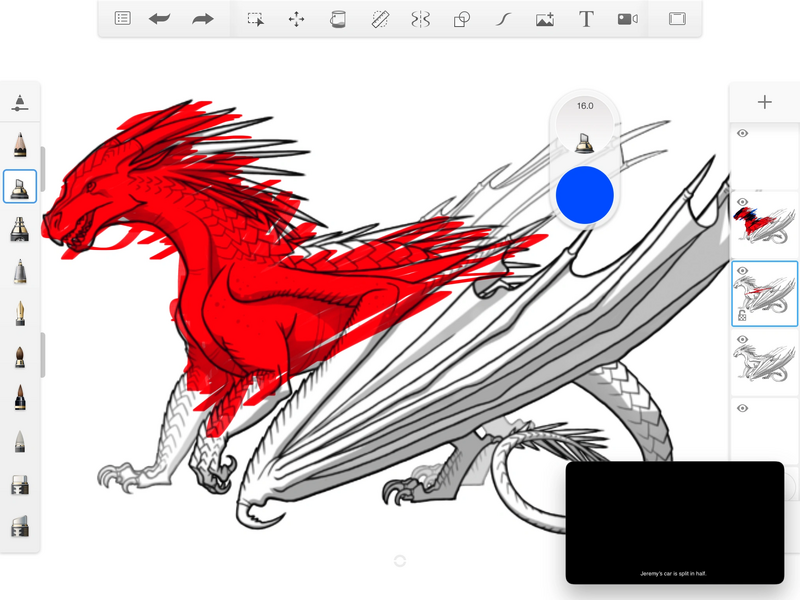The image size is (800, 600).
Task: Click the Undo arrow
Action: [x=159, y=19]
